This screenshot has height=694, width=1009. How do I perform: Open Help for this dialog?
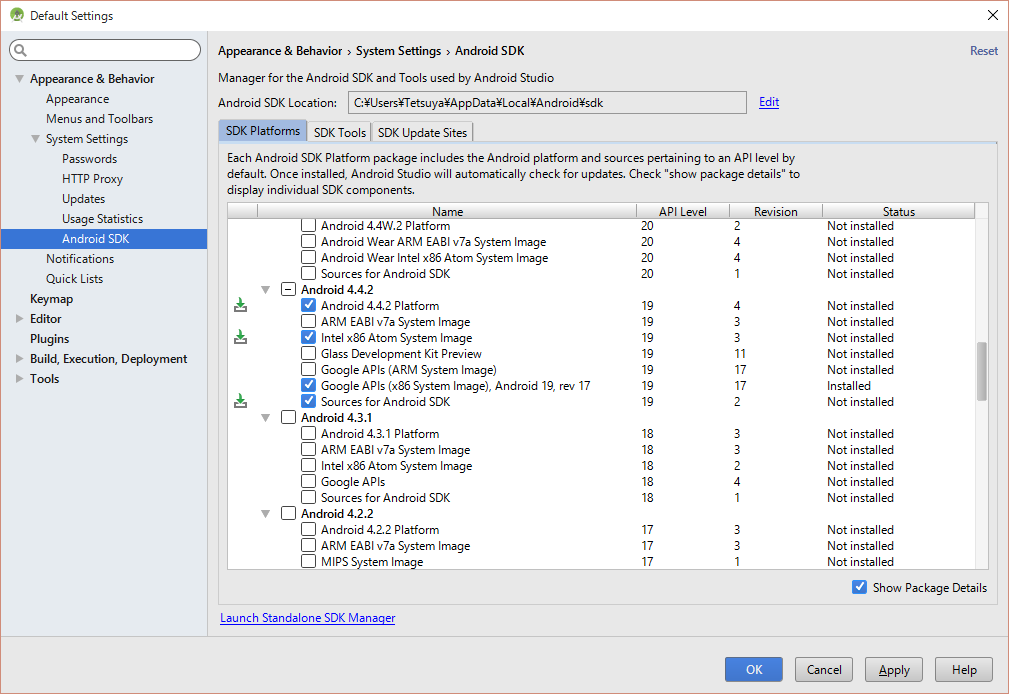pyautogui.click(x=964, y=670)
